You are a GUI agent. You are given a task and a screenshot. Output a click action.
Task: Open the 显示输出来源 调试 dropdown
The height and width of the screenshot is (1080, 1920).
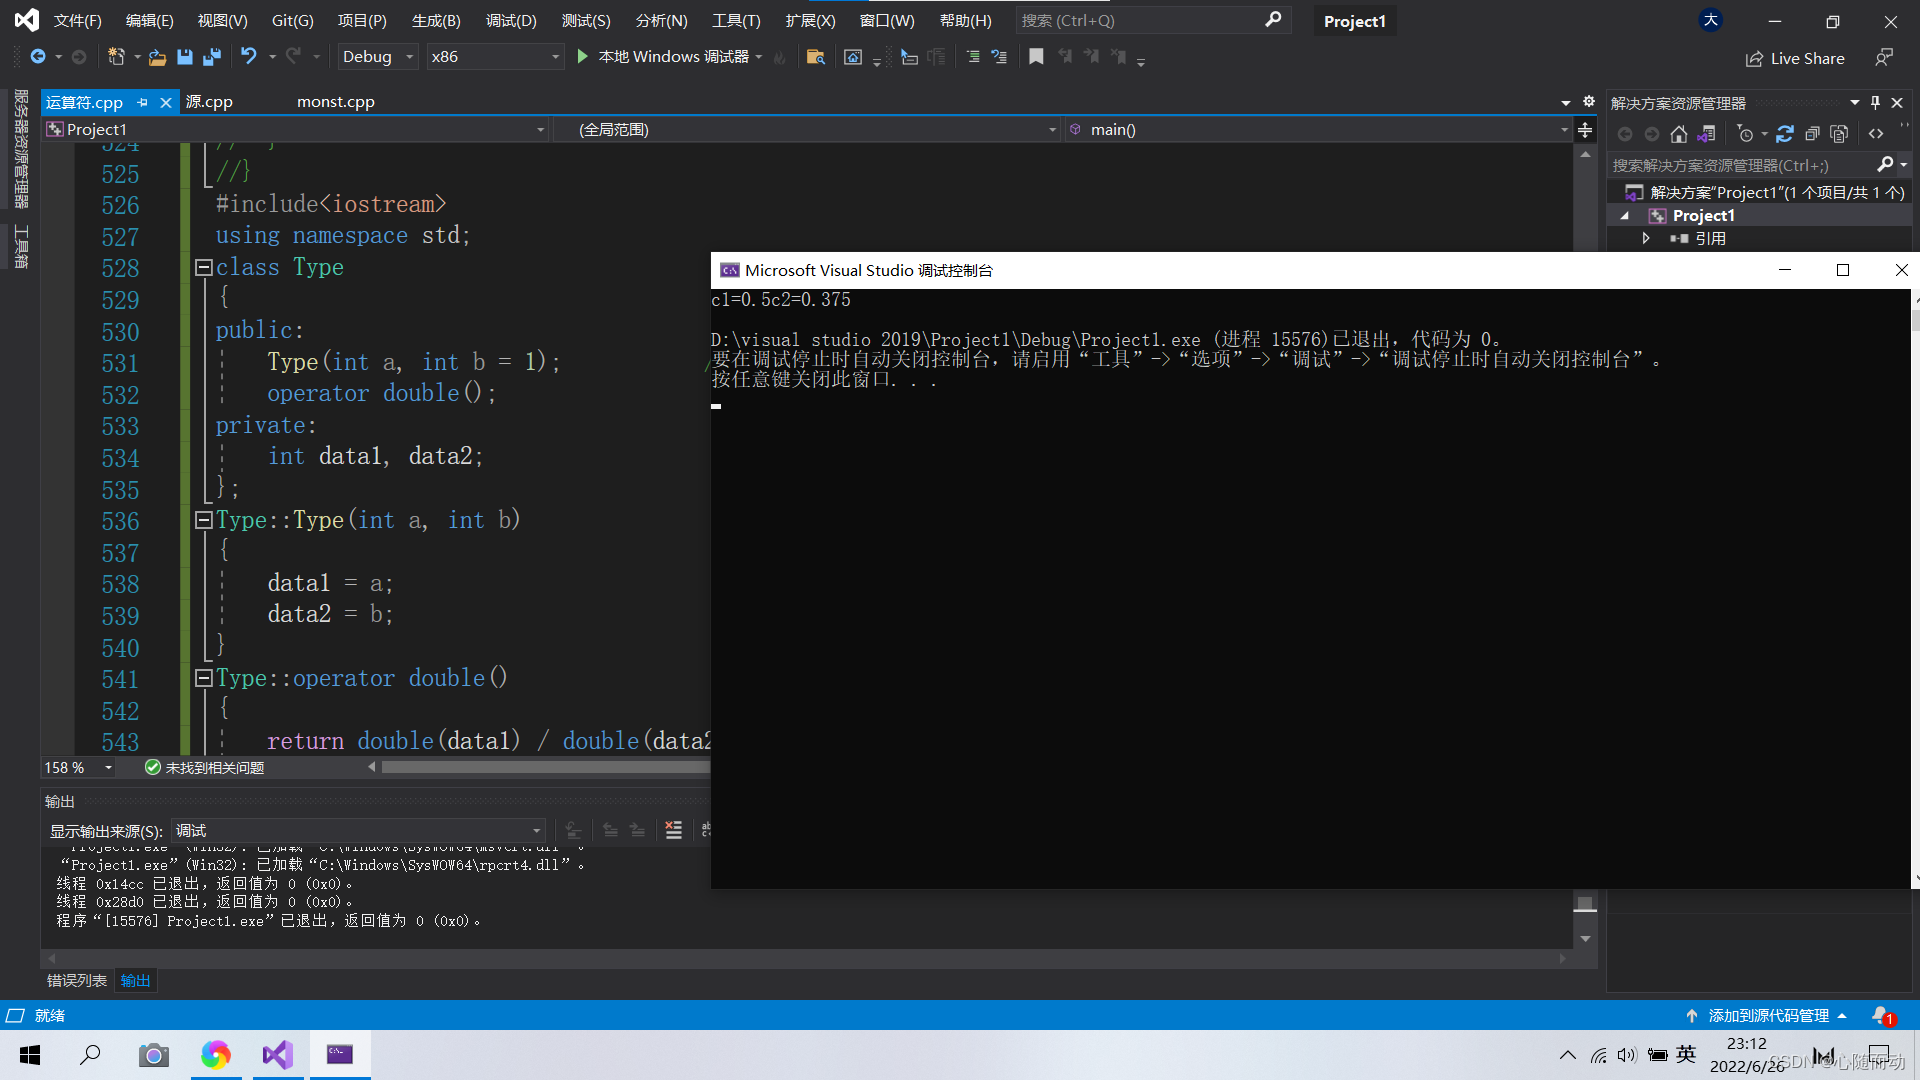359,831
